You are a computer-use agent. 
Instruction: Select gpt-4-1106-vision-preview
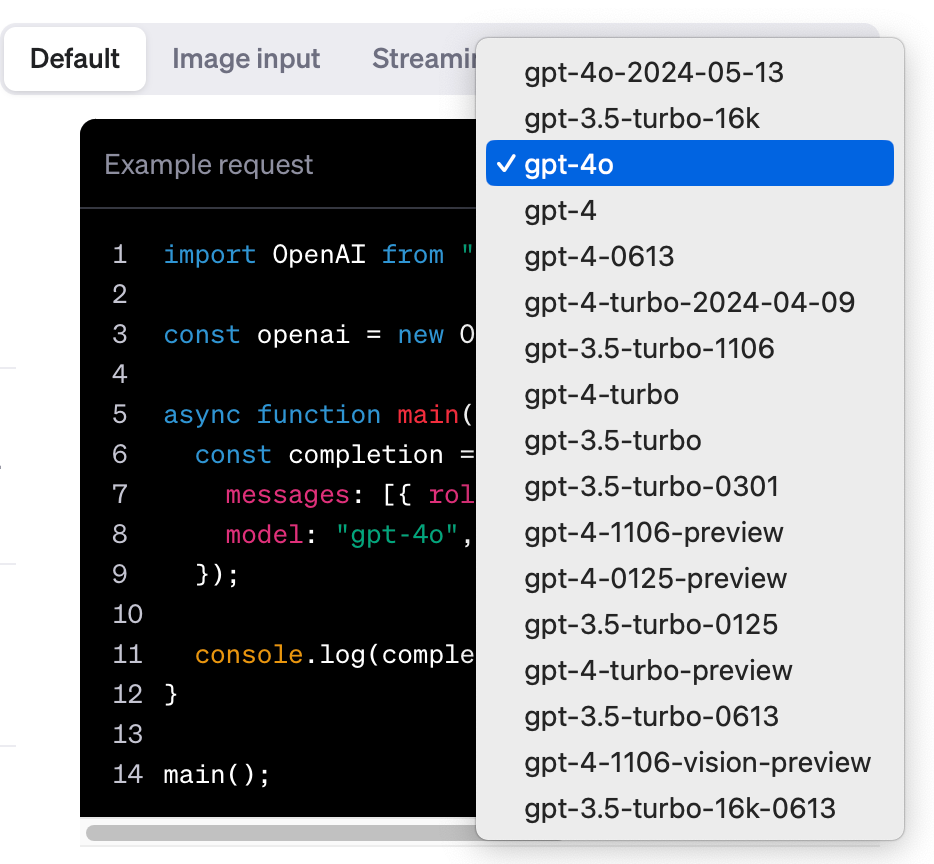coord(696,762)
